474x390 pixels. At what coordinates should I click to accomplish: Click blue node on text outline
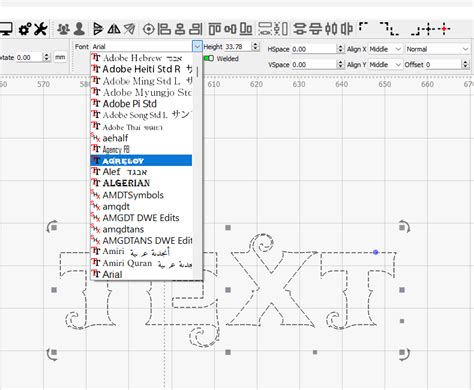pyautogui.click(x=376, y=252)
